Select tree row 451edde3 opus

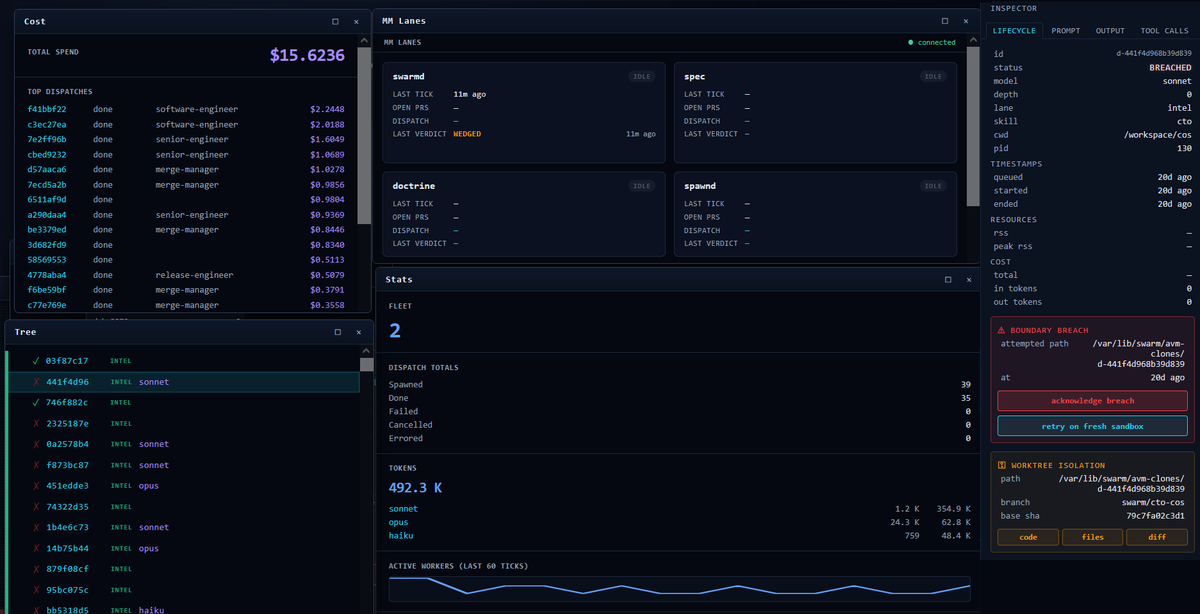pos(183,486)
